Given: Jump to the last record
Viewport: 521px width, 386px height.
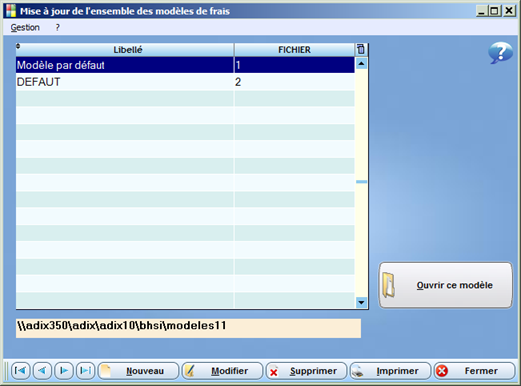Looking at the screenshot, I should 86,370.
